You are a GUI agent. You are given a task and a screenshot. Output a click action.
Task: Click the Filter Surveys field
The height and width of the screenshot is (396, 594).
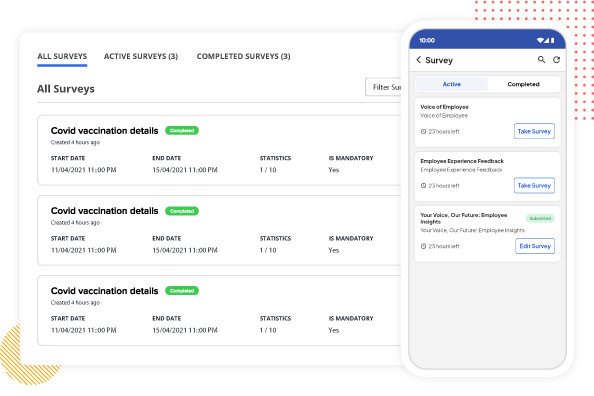coord(383,87)
